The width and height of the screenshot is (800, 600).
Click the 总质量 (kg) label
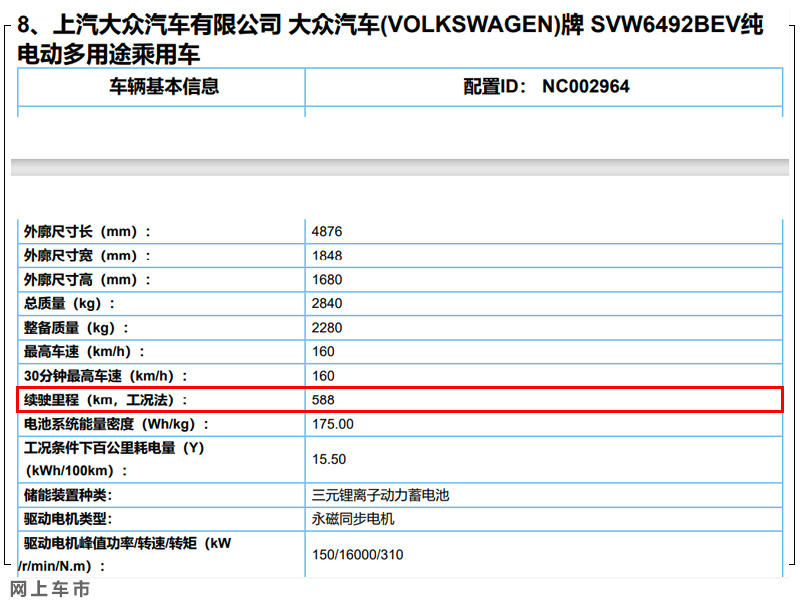(69, 304)
